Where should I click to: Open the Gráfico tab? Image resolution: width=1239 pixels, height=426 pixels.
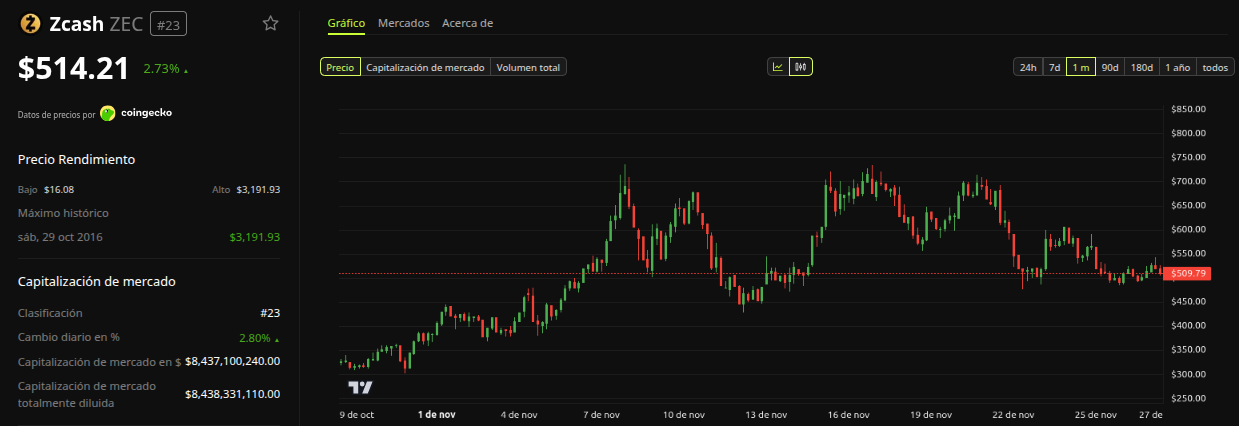(x=346, y=22)
